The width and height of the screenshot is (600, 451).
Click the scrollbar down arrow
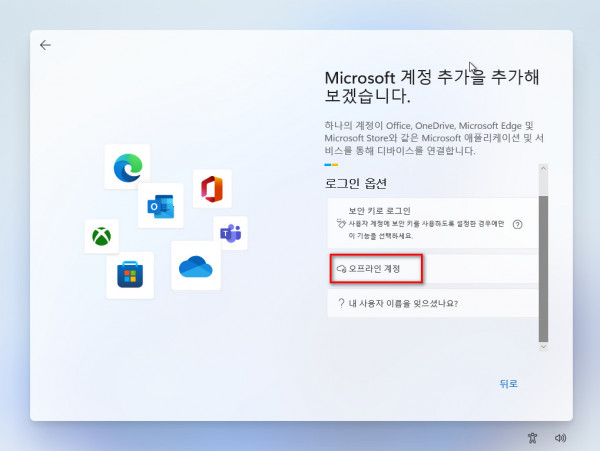click(x=543, y=347)
